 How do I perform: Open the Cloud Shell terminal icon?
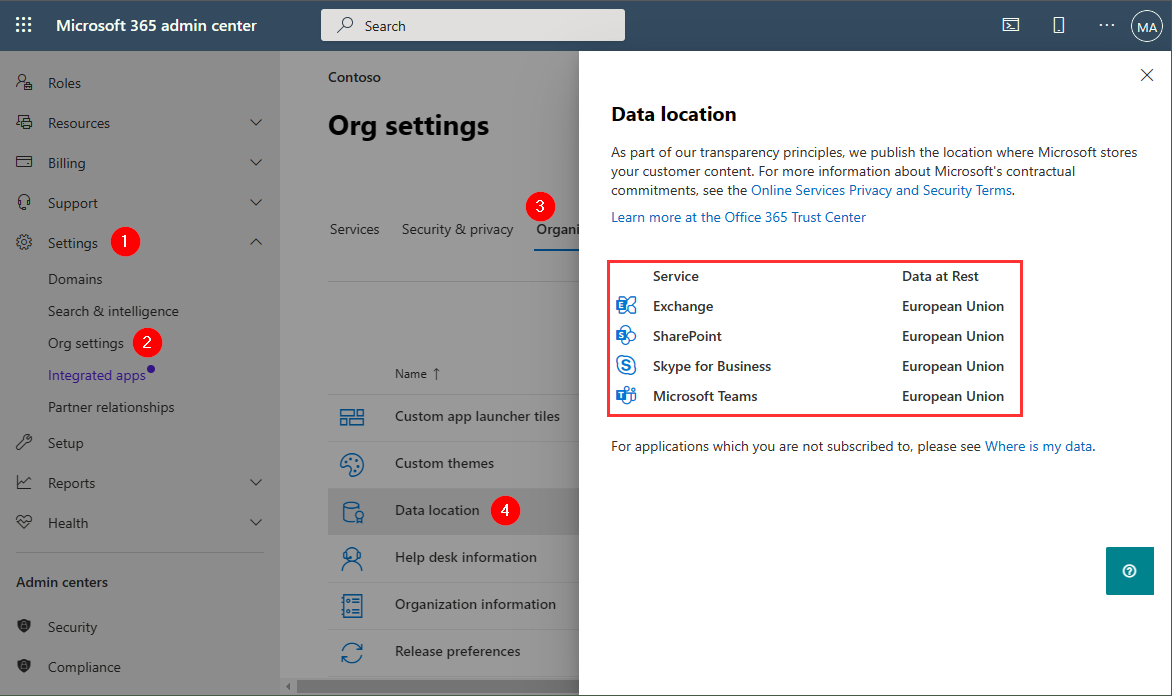tap(1011, 25)
